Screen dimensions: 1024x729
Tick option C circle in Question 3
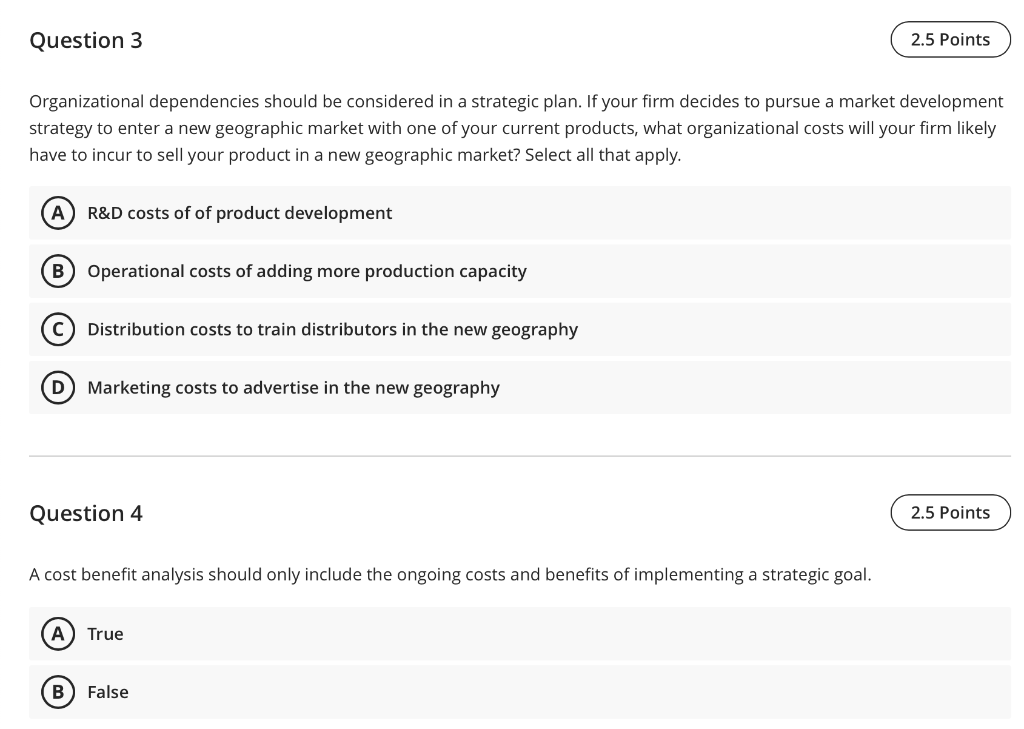(x=57, y=329)
